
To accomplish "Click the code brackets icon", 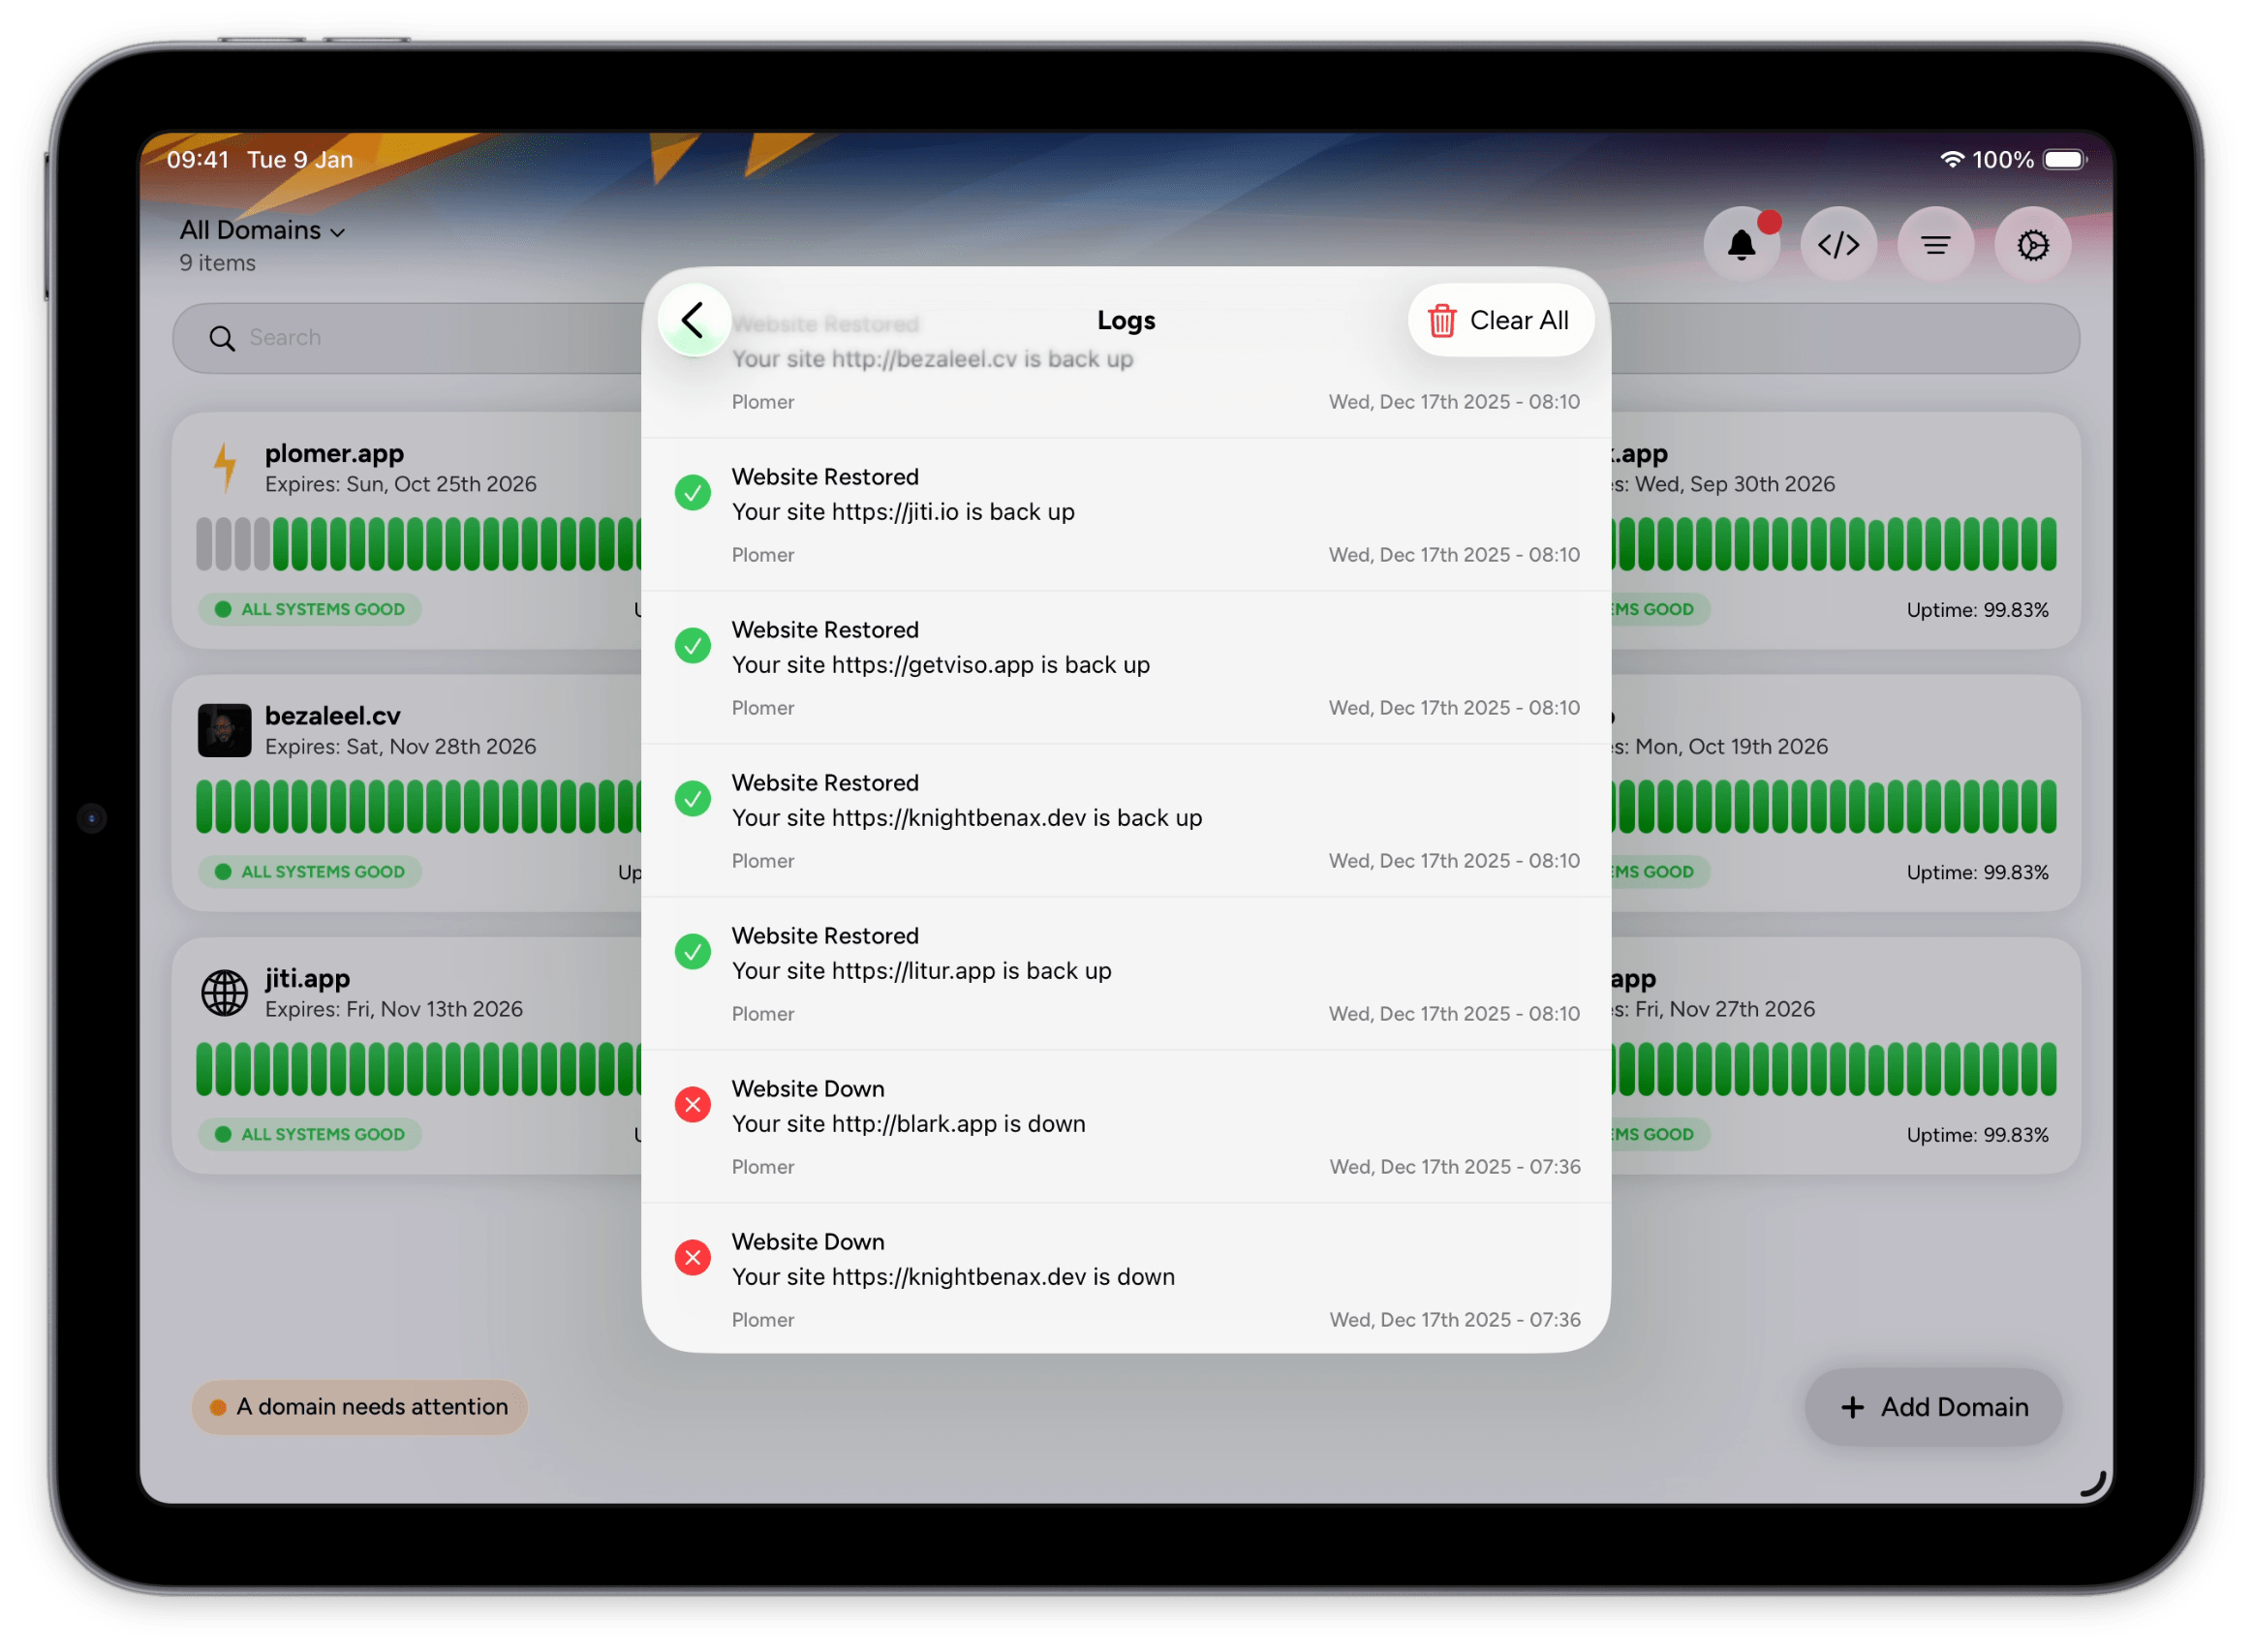I will pyautogui.click(x=1837, y=245).
